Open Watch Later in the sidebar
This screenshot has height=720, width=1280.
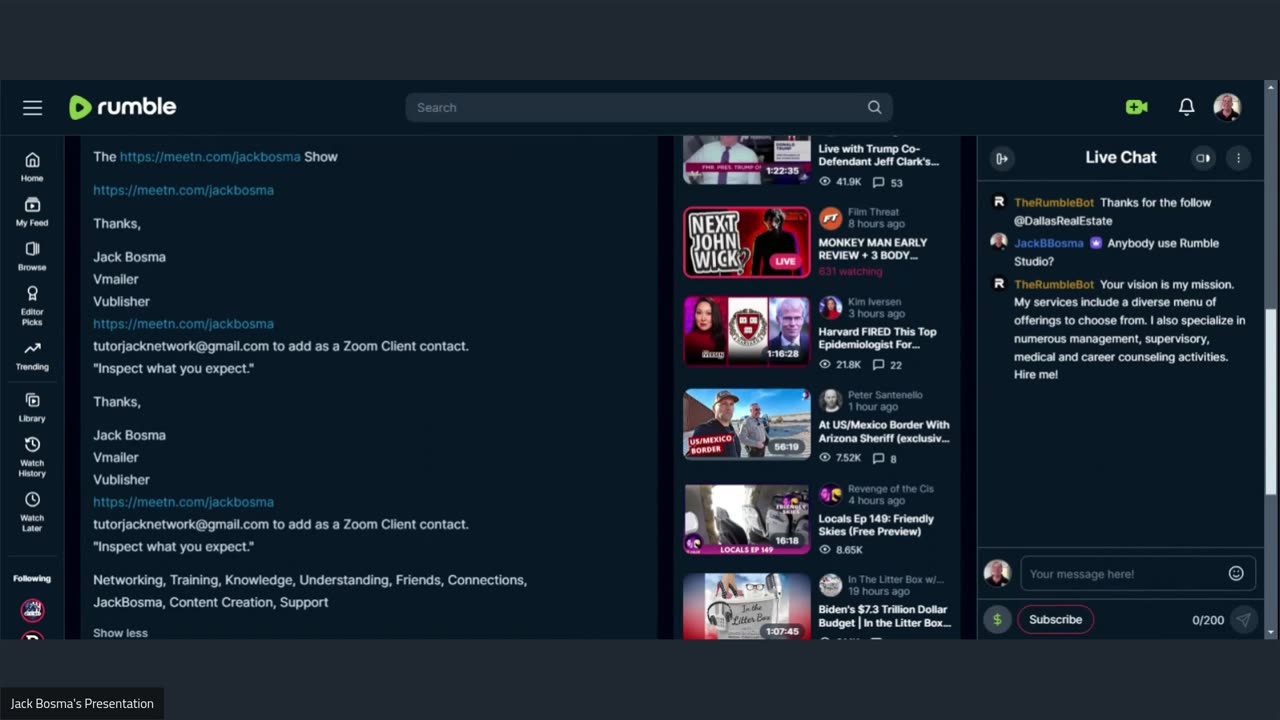click(32, 512)
